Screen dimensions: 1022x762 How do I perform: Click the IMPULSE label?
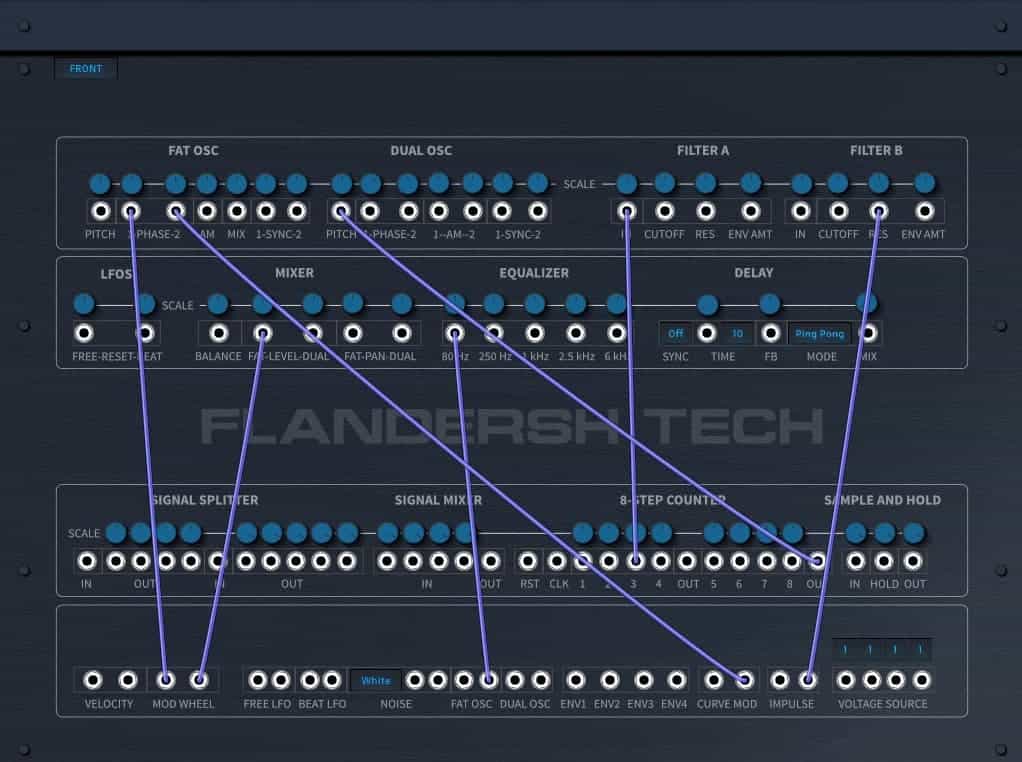[791, 704]
